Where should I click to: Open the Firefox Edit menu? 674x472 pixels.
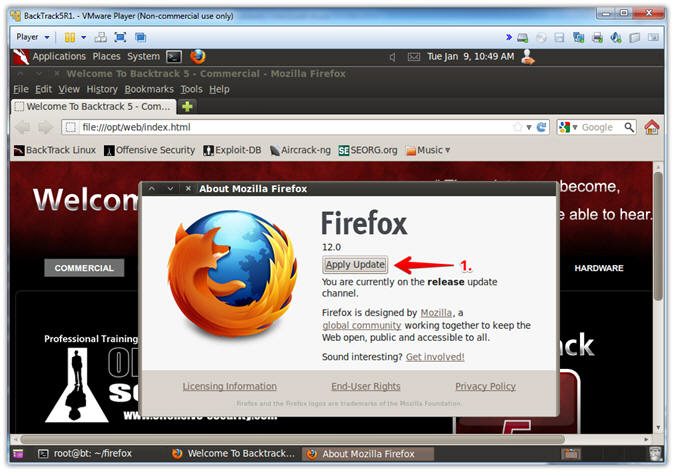[43, 89]
